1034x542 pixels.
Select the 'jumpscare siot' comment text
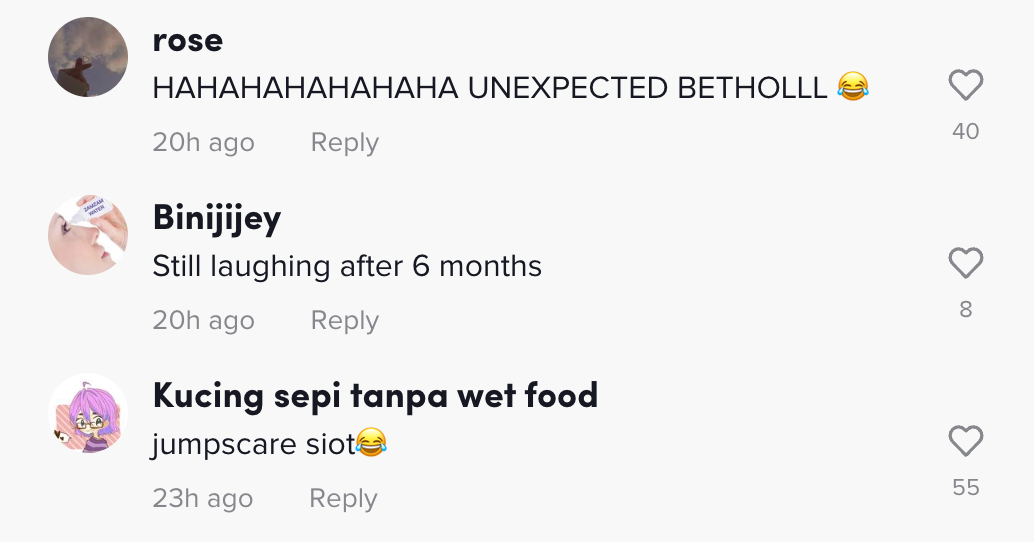(254, 443)
